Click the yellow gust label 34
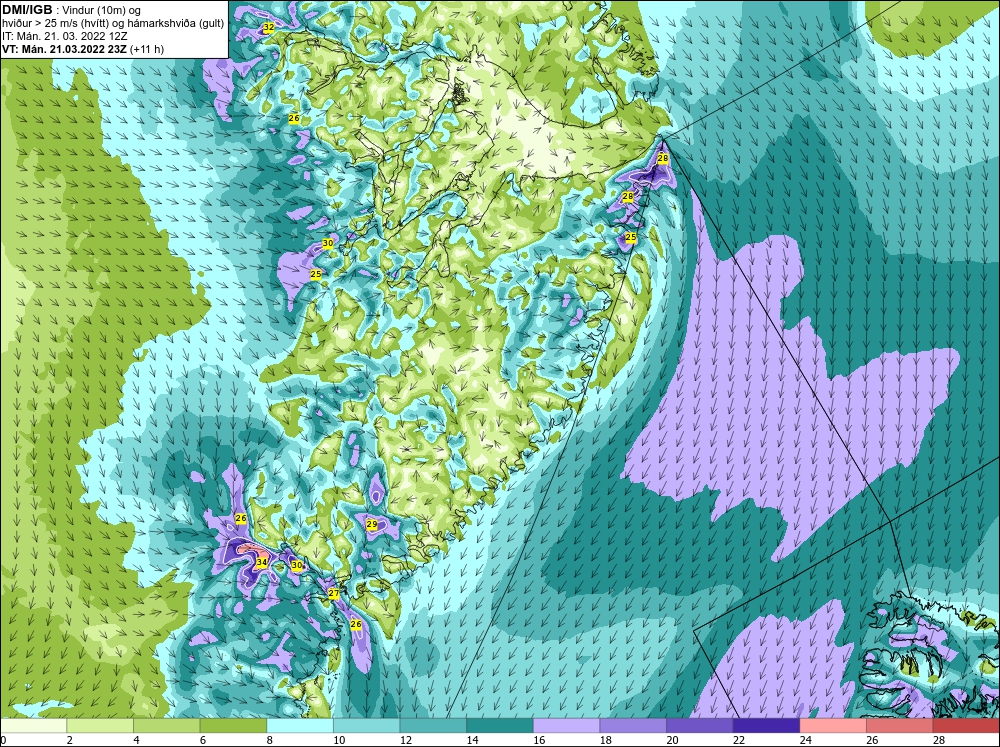 click(x=261, y=563)
